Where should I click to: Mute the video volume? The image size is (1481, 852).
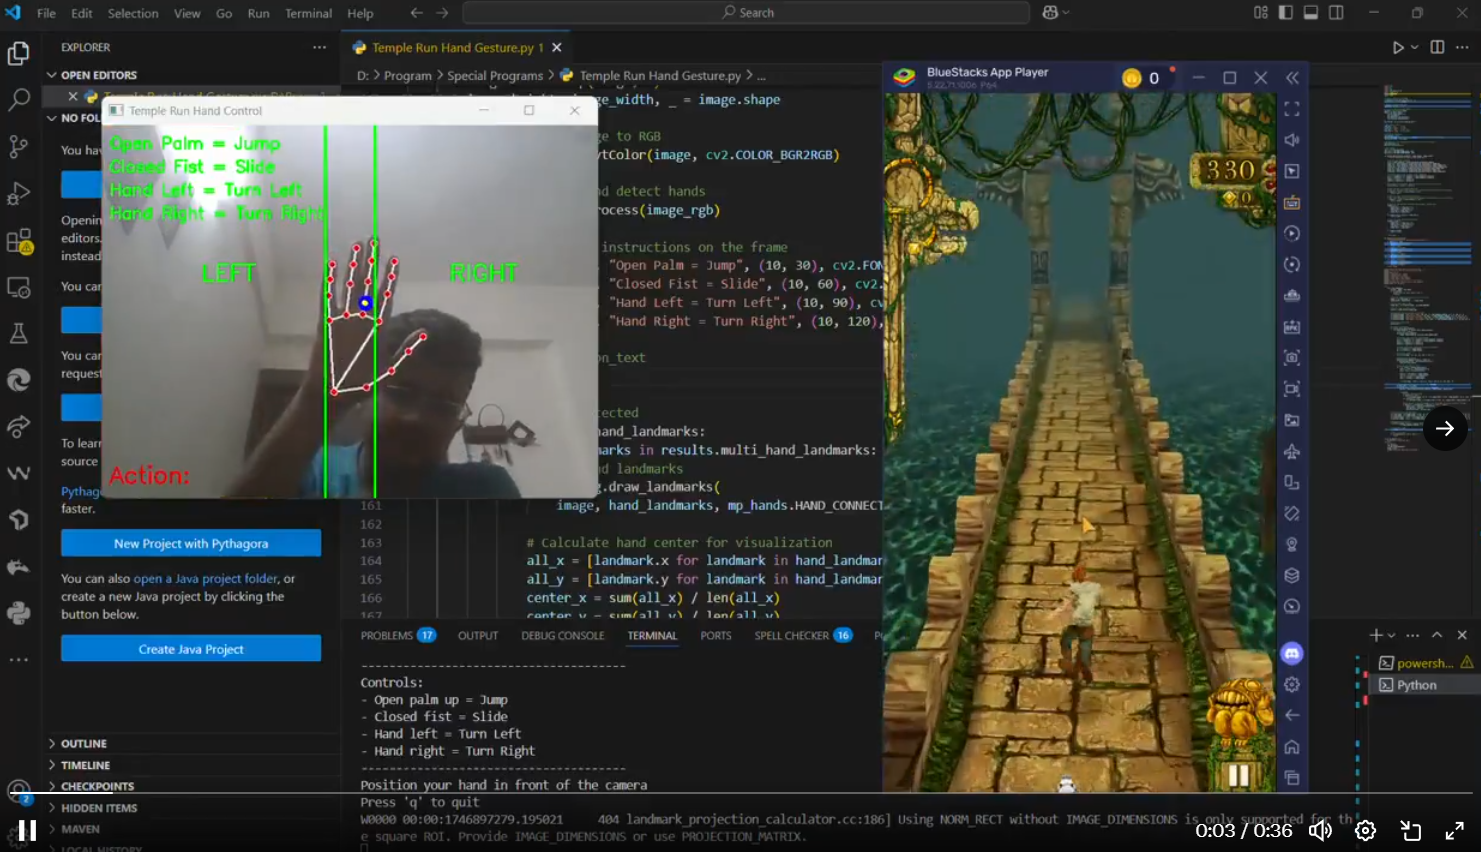pos(1320,830)
